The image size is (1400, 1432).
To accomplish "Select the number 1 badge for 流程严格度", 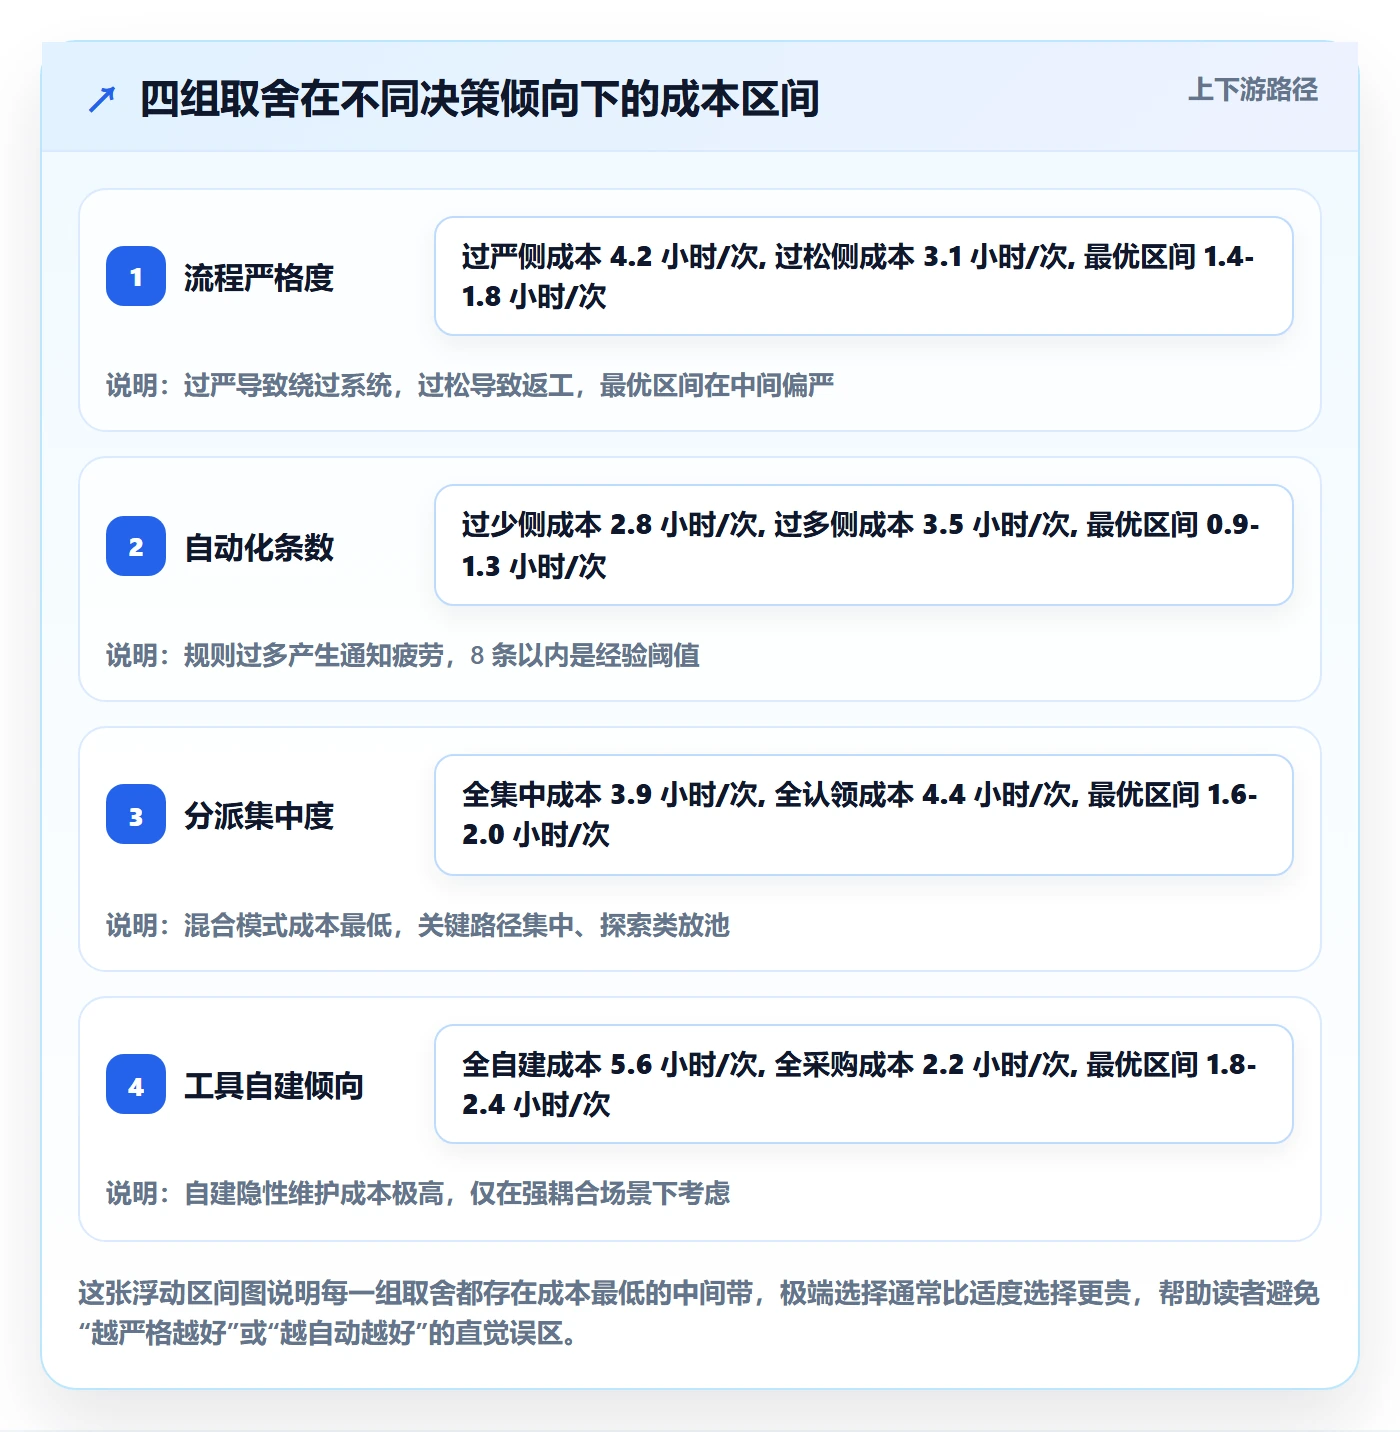I will tap(136, 276).
